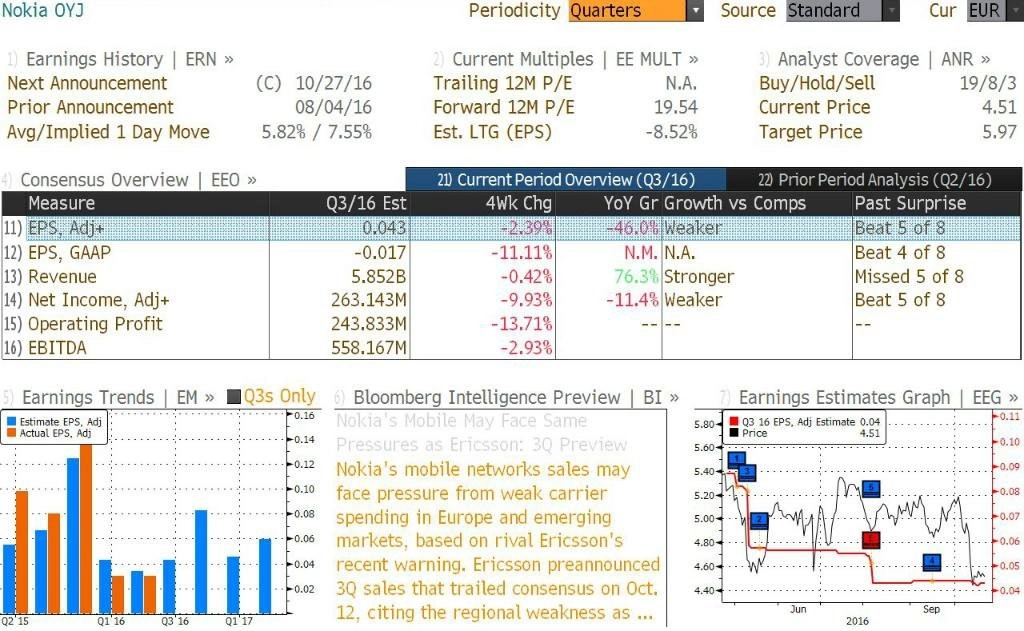
Task: Click blue event marker 3 on estimates graph
Action: click(x=747, y=472)
